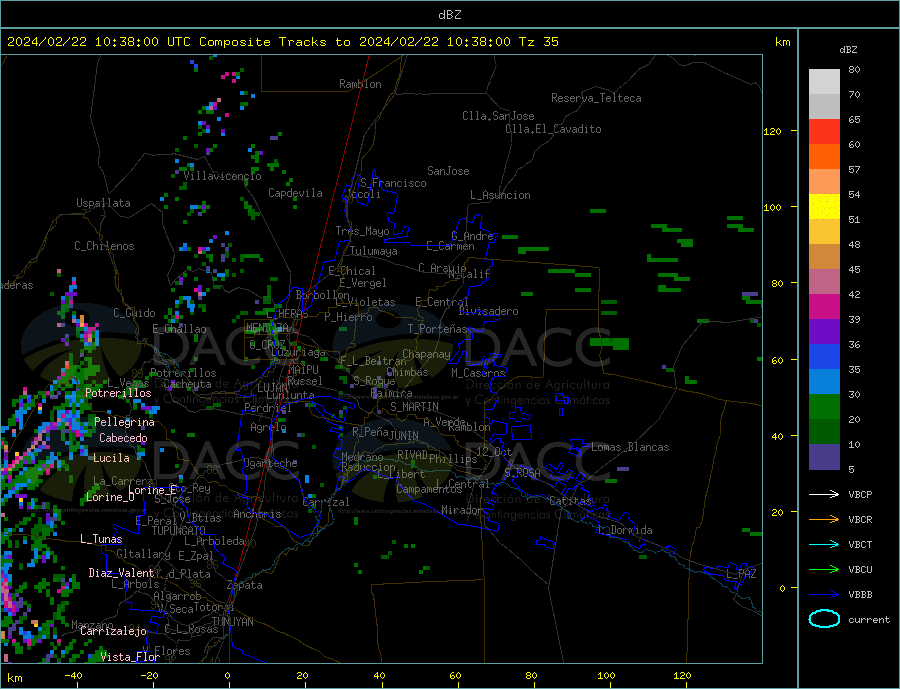Click the Divisadero map label
Viewport: 900px width, 689px height.
[488, 311]
